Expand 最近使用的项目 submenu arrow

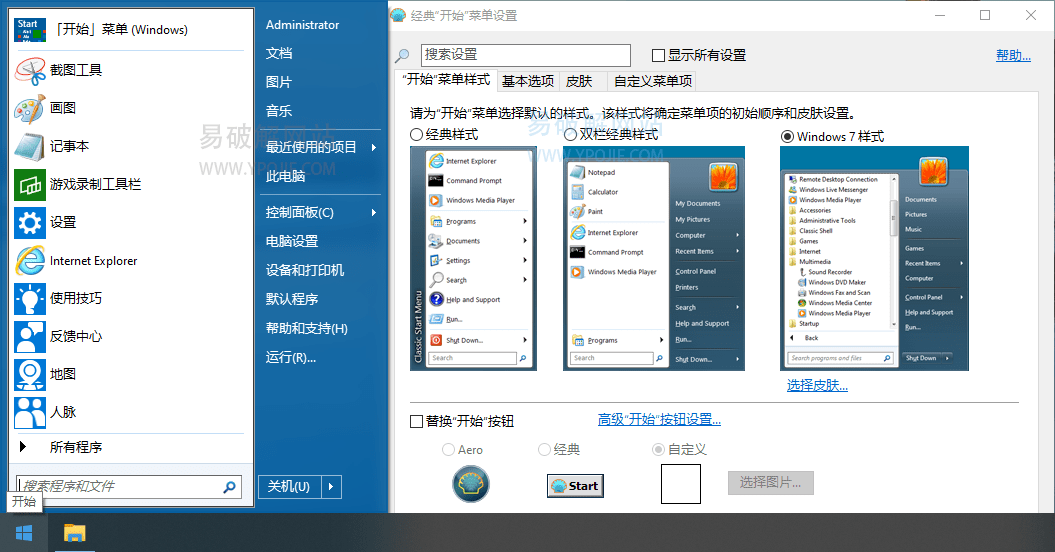374,147
